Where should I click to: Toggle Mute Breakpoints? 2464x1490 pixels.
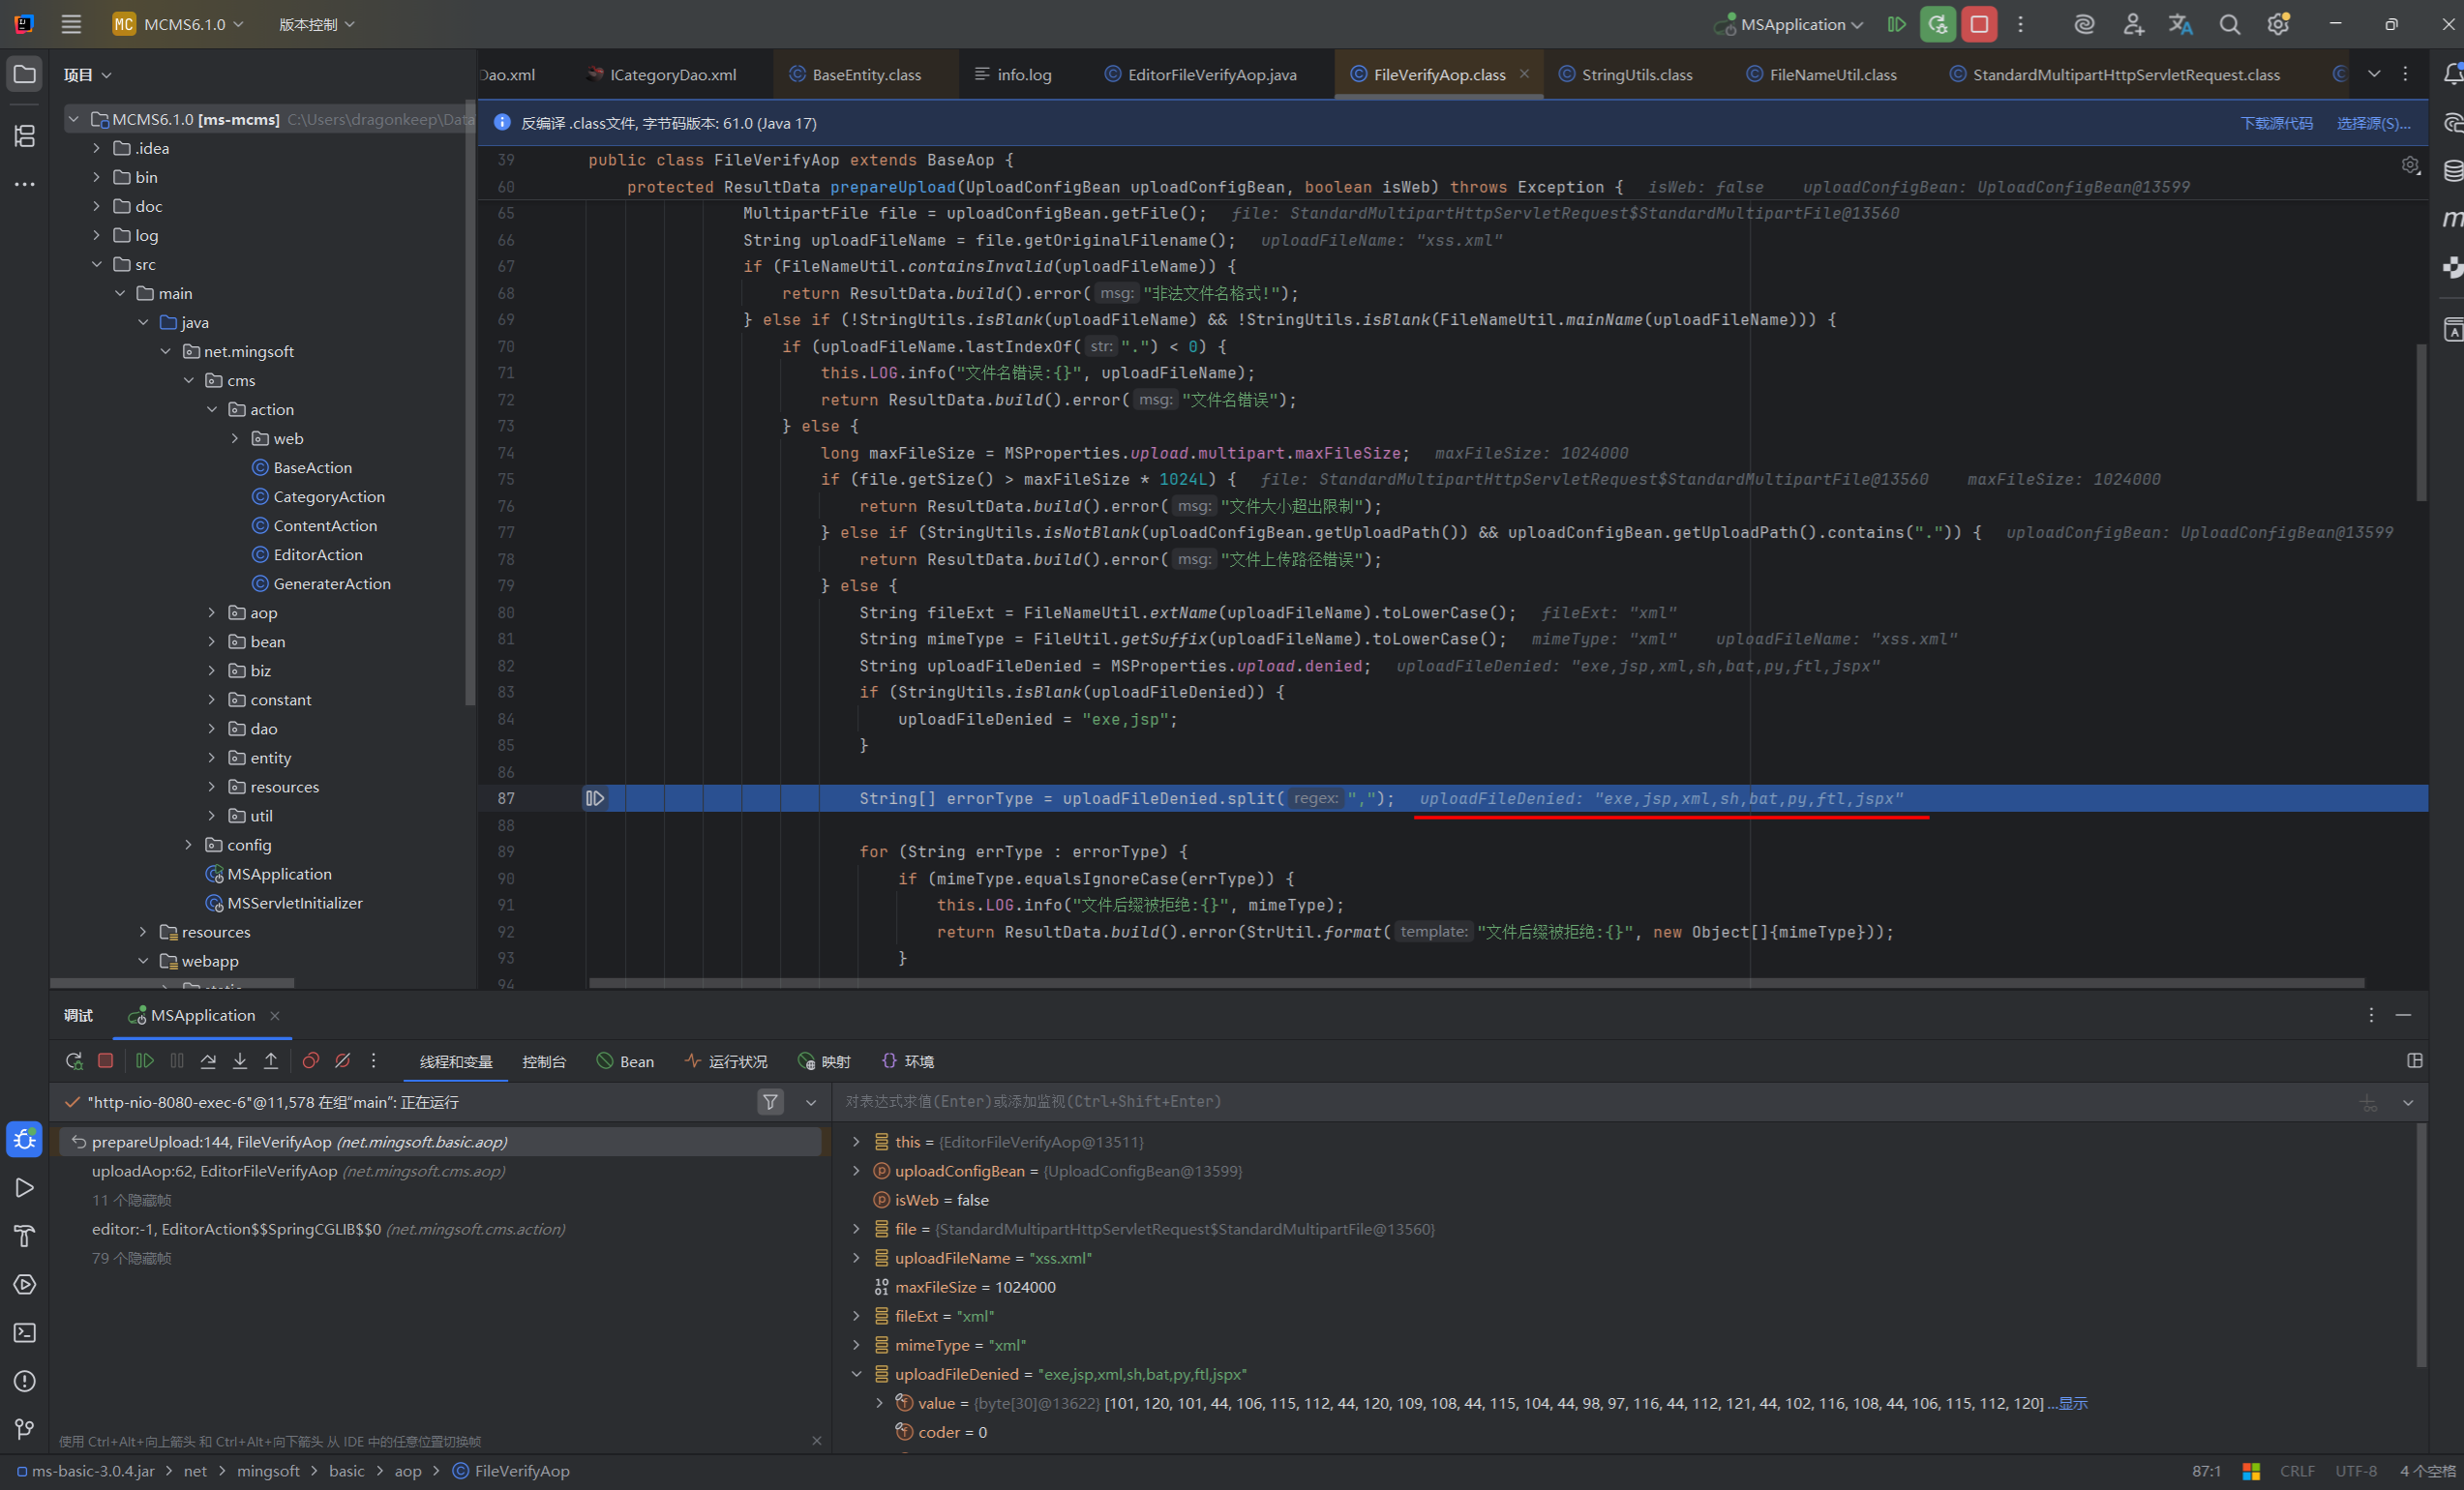coord(342,1061)
